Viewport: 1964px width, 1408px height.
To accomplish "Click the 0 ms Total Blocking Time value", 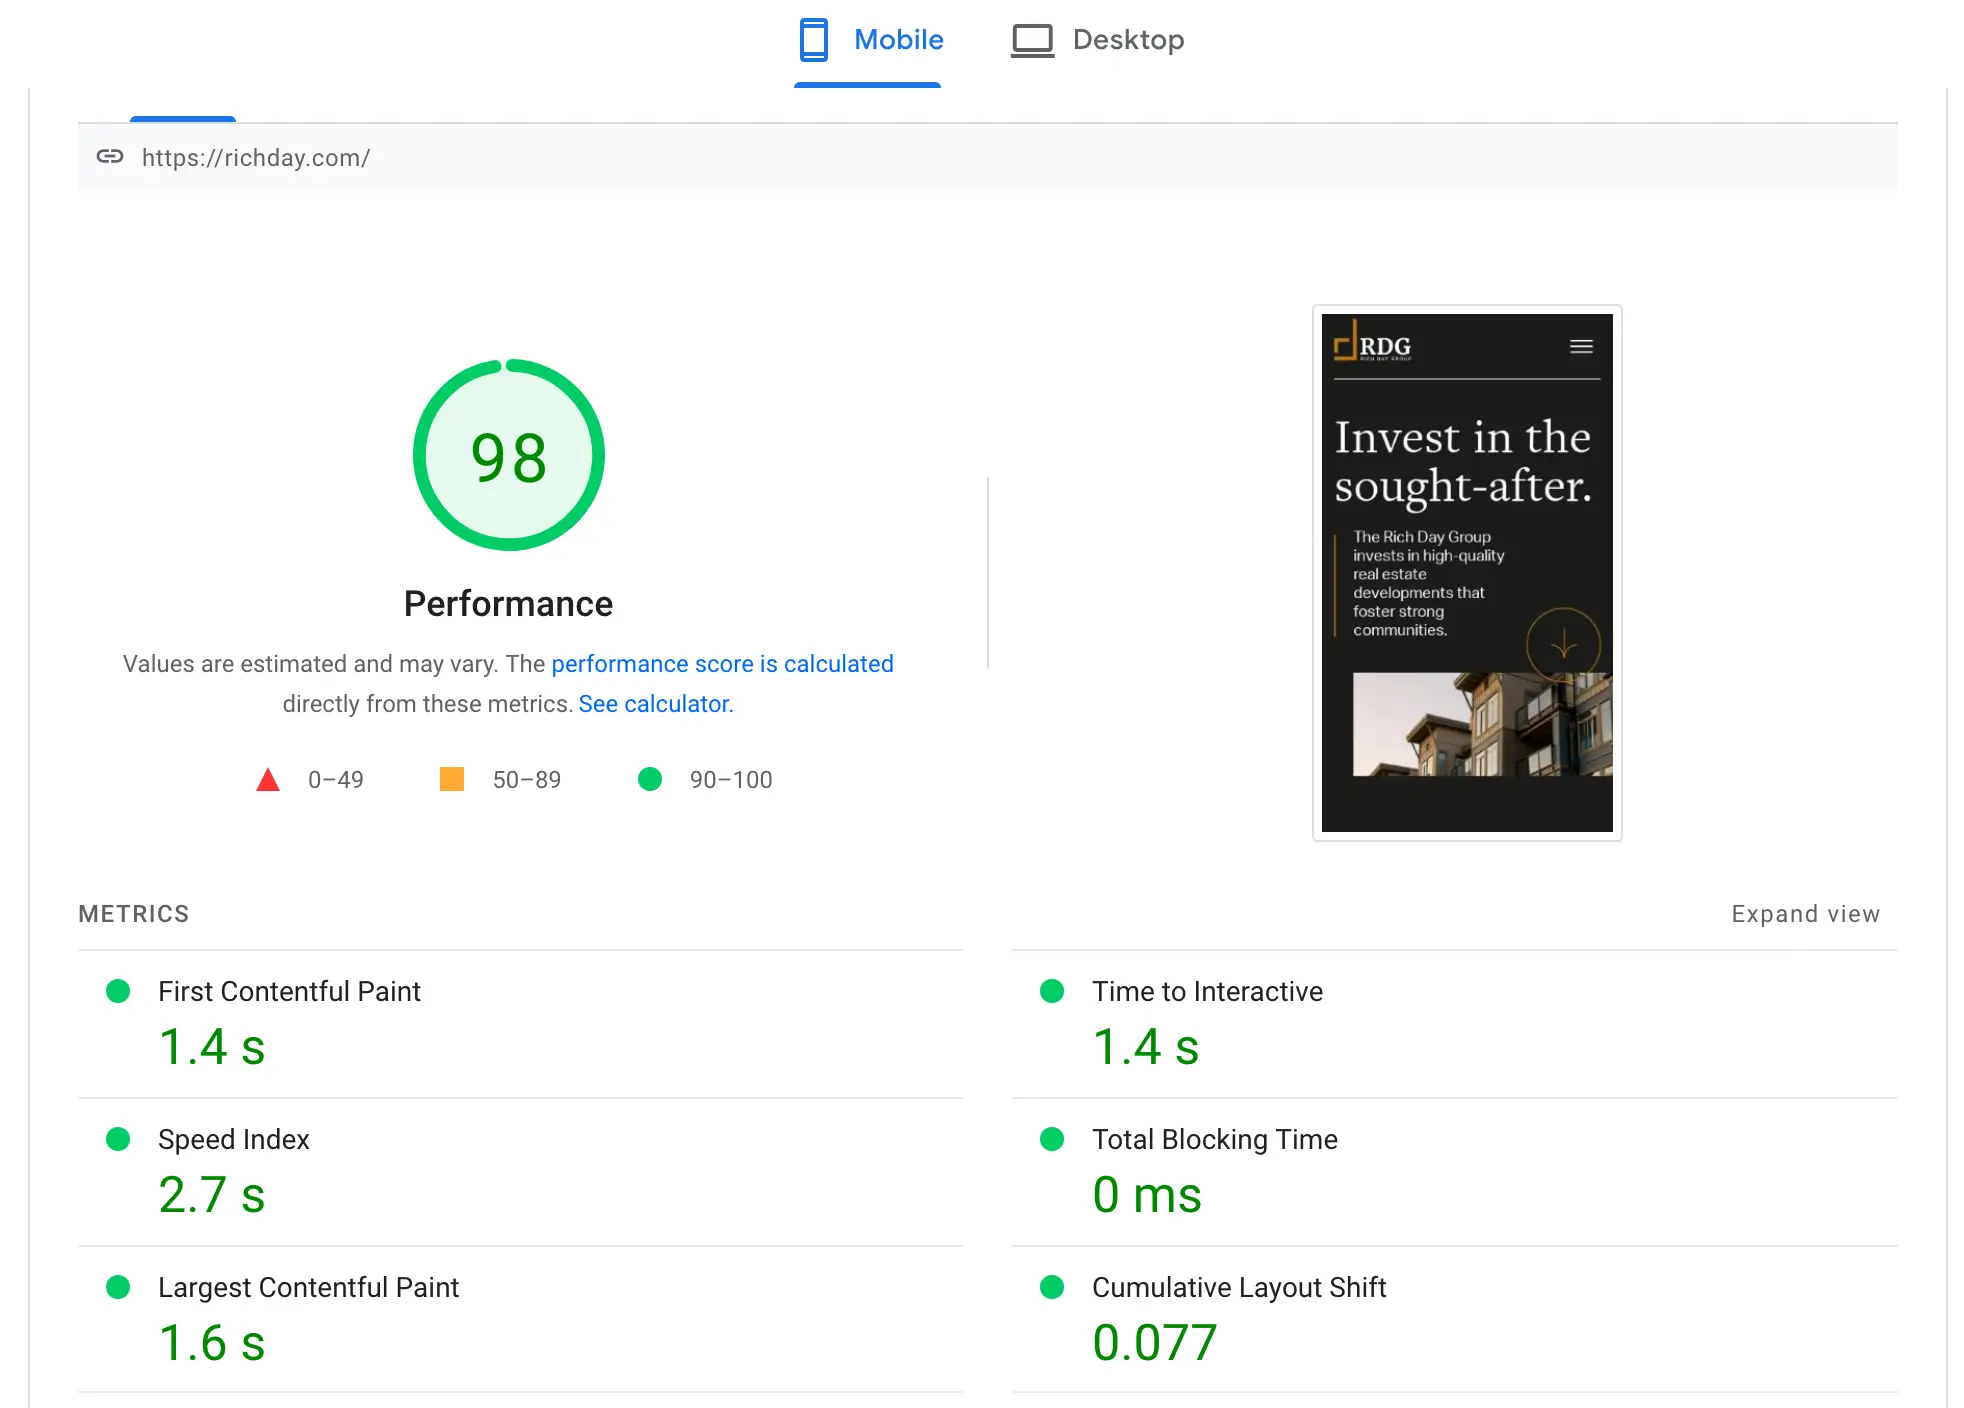I will 1147,1195.
